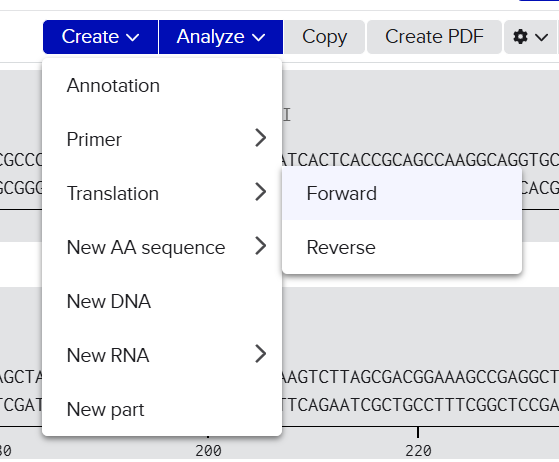The height and width of the screenshot is (462, 559).
Task: Expand the Primer submenu
Action: click(x=162, y=139)
